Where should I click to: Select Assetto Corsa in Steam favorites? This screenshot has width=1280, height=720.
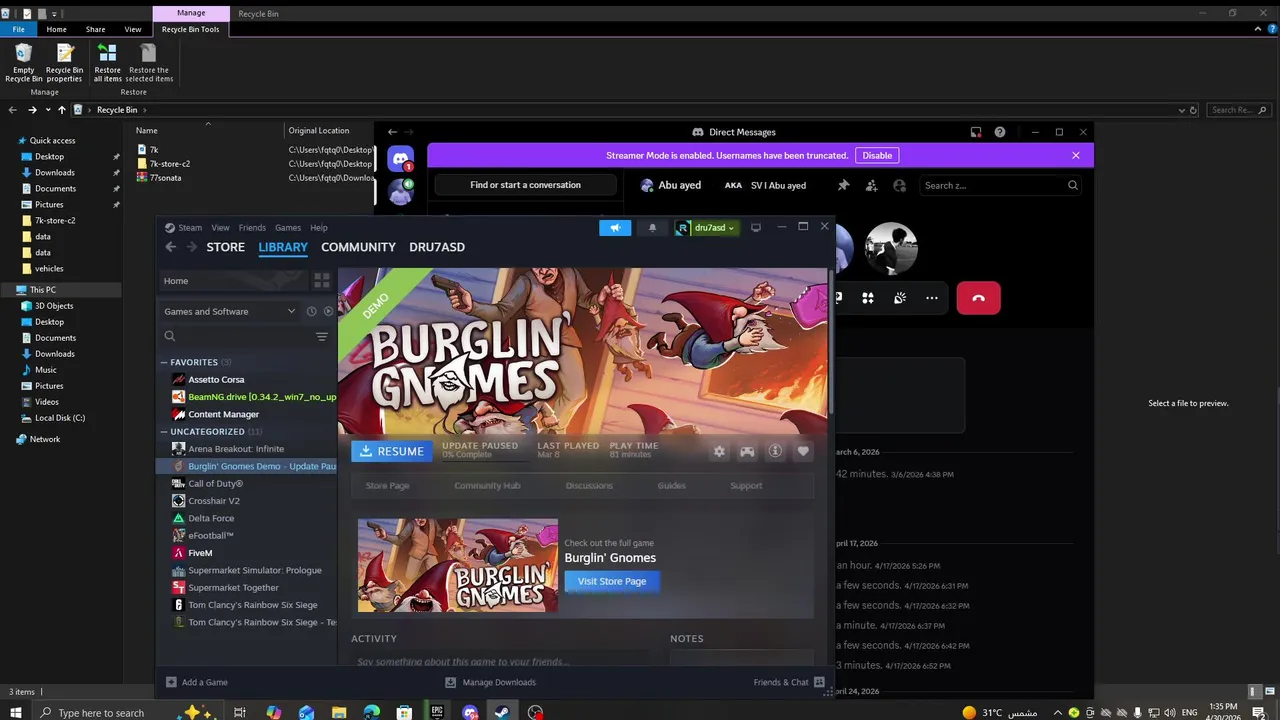[216, 380]
